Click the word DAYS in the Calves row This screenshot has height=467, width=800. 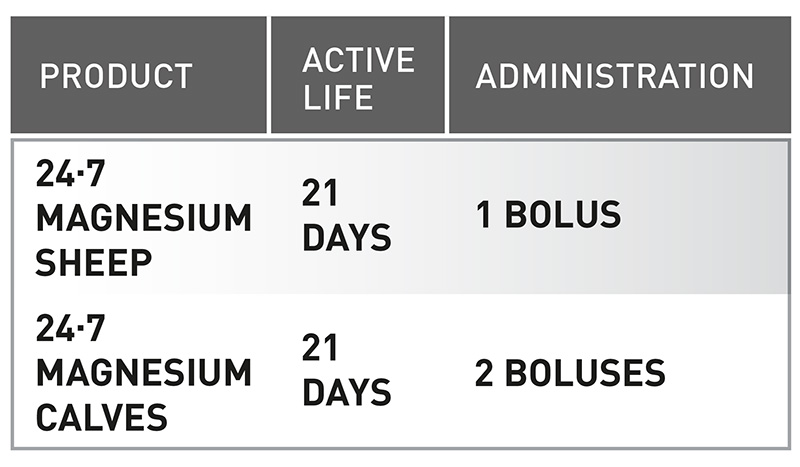click(x=345, y=393)
